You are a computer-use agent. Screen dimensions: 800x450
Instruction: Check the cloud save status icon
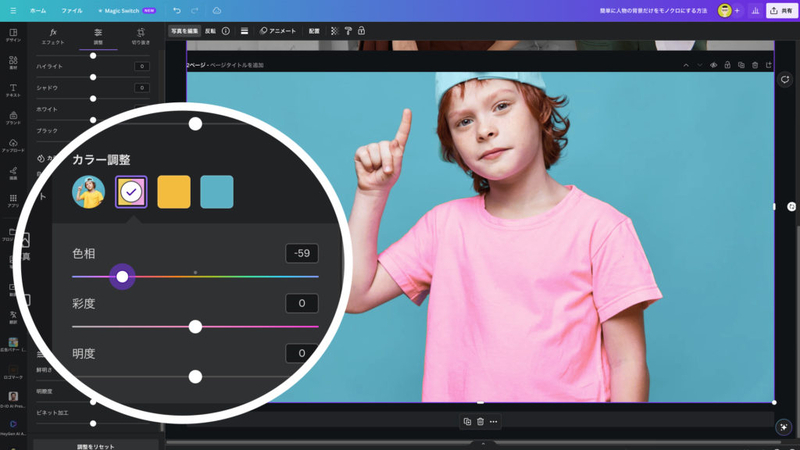click(217, 10)
